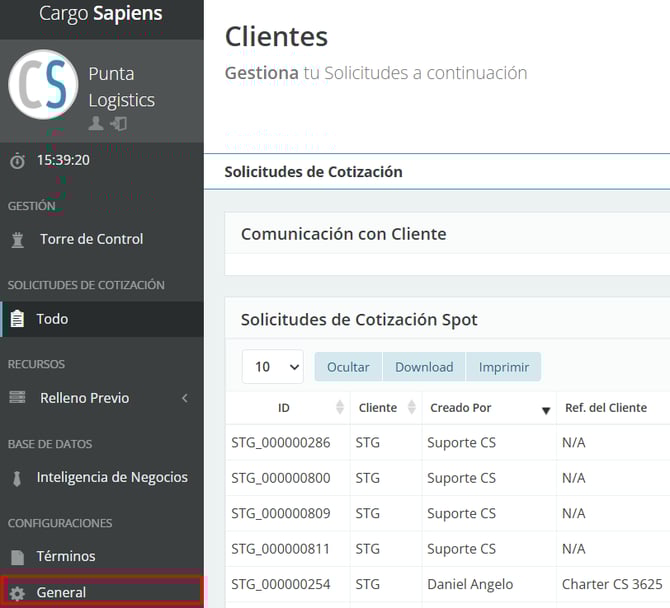Click the stopwatch icon next to the time
670x608 pixels.
(x=17, y=160)
